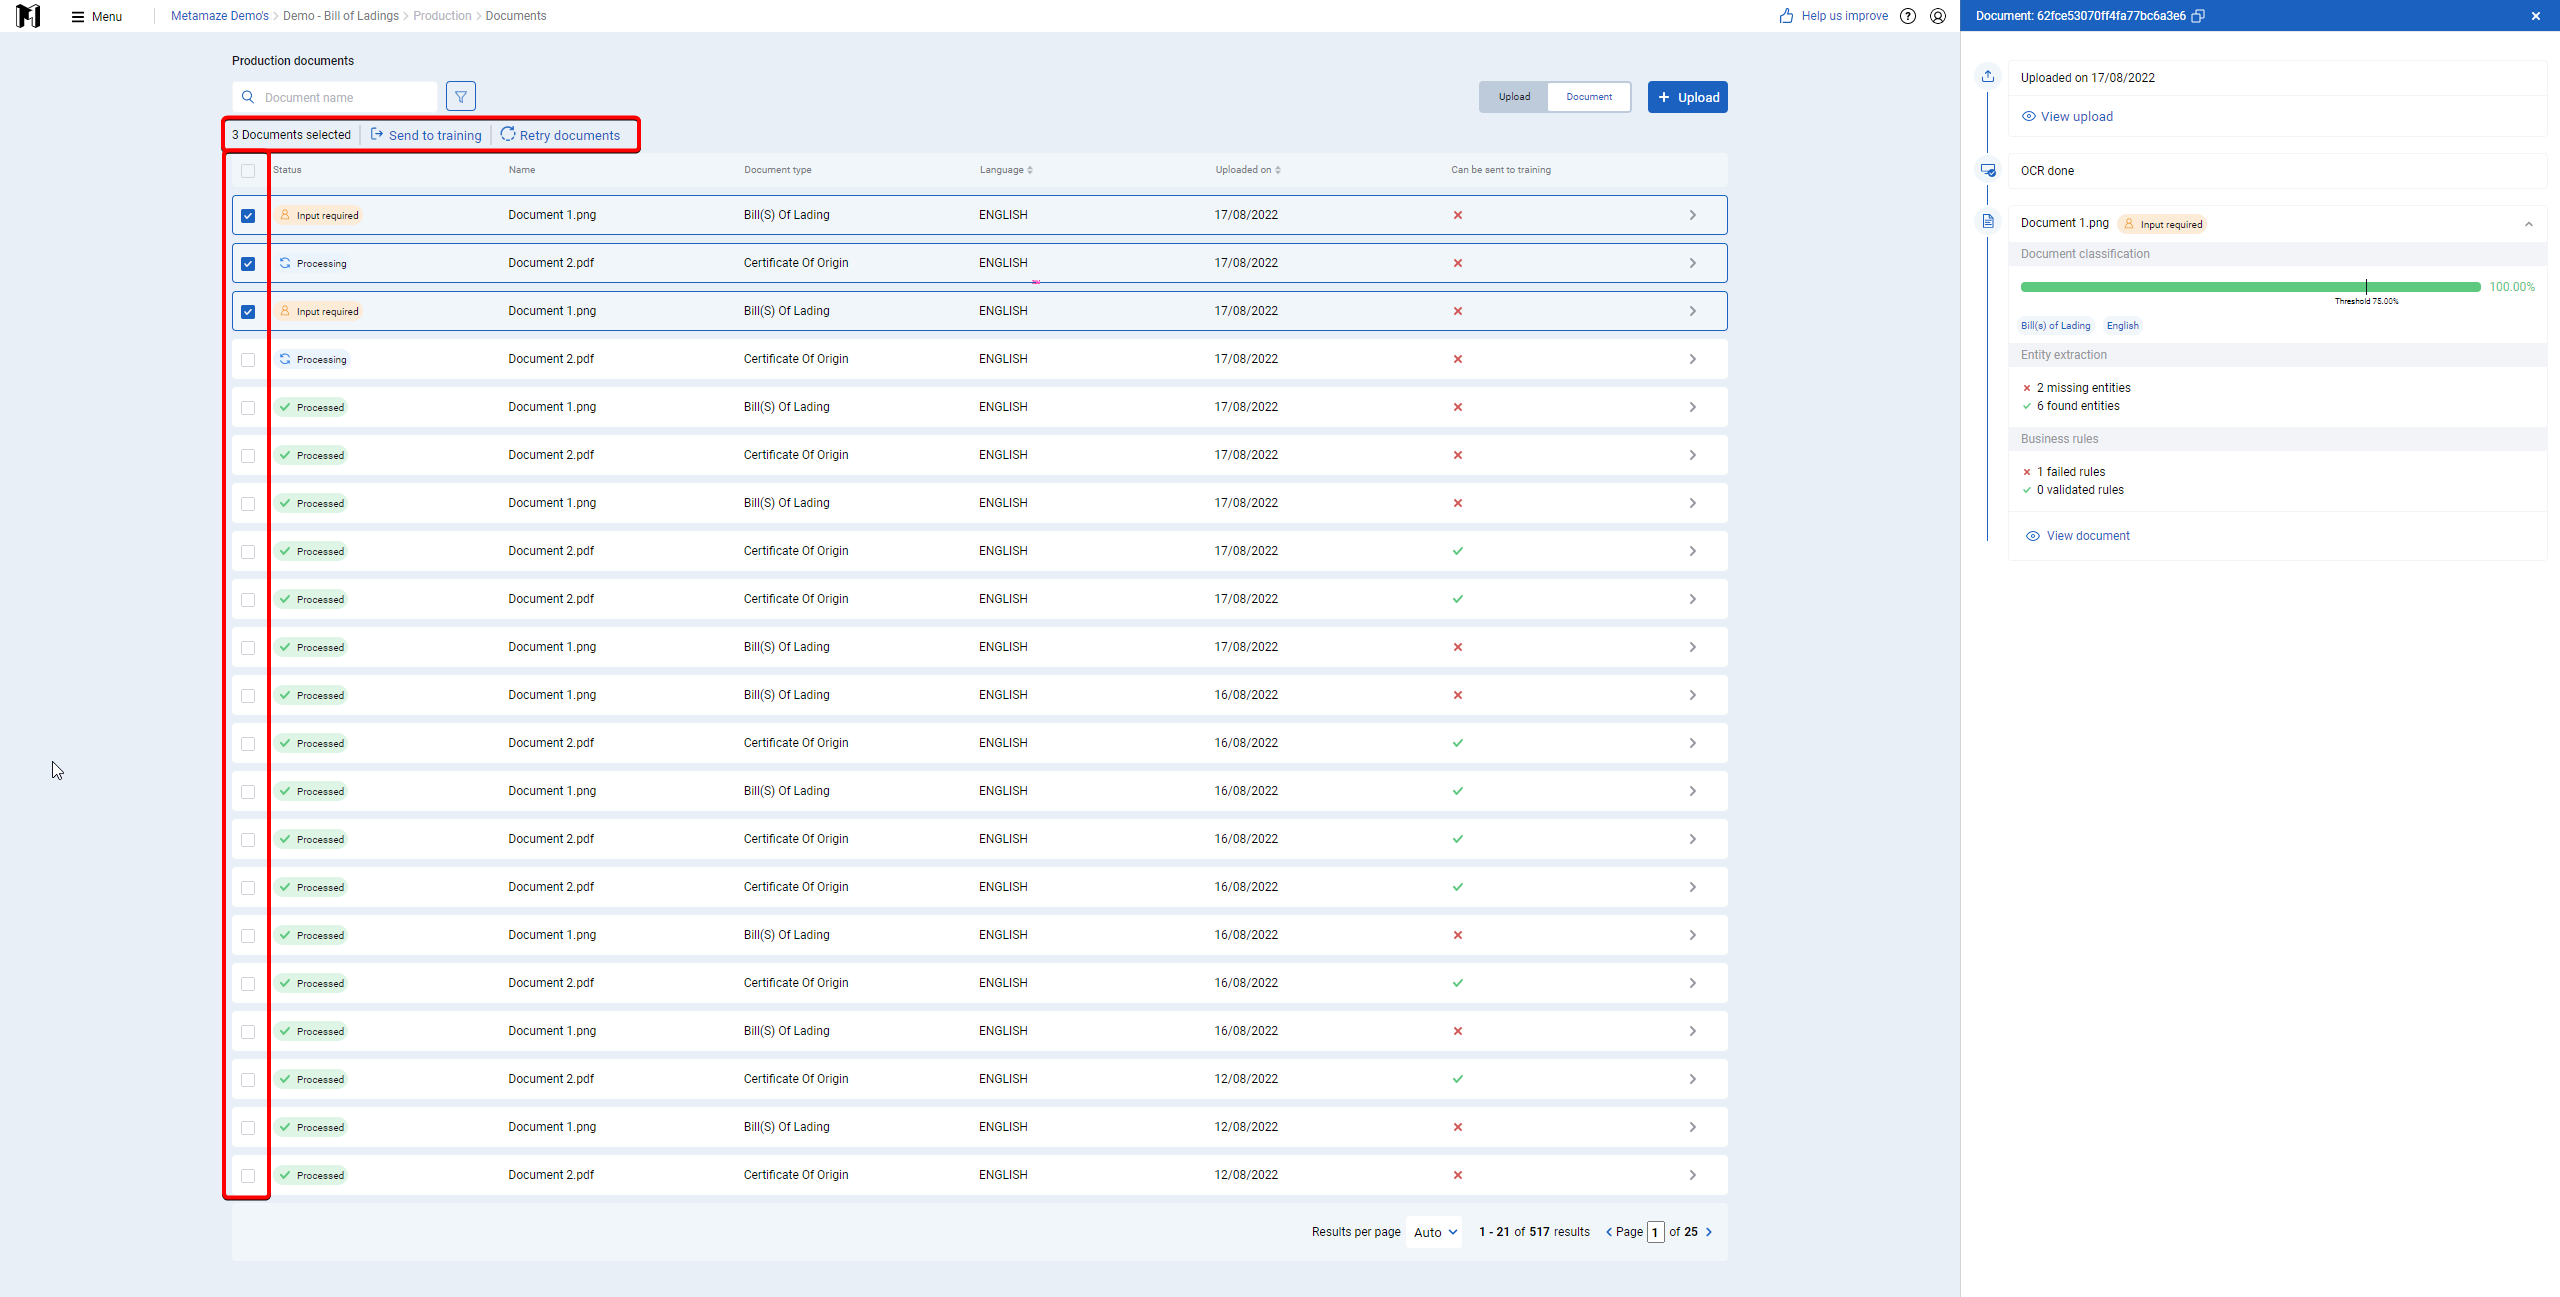Open the 'Results per page' Auto dropdown
This screenshot has height=1297, width=2560.
[1435, 1232]
